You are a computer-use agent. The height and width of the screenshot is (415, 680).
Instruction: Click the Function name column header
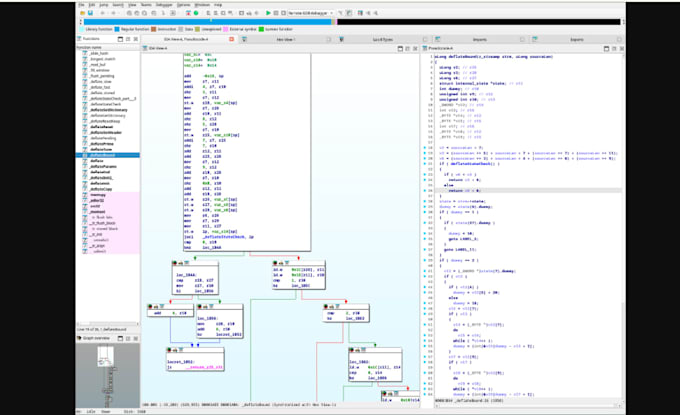click(x=108, y=47)
